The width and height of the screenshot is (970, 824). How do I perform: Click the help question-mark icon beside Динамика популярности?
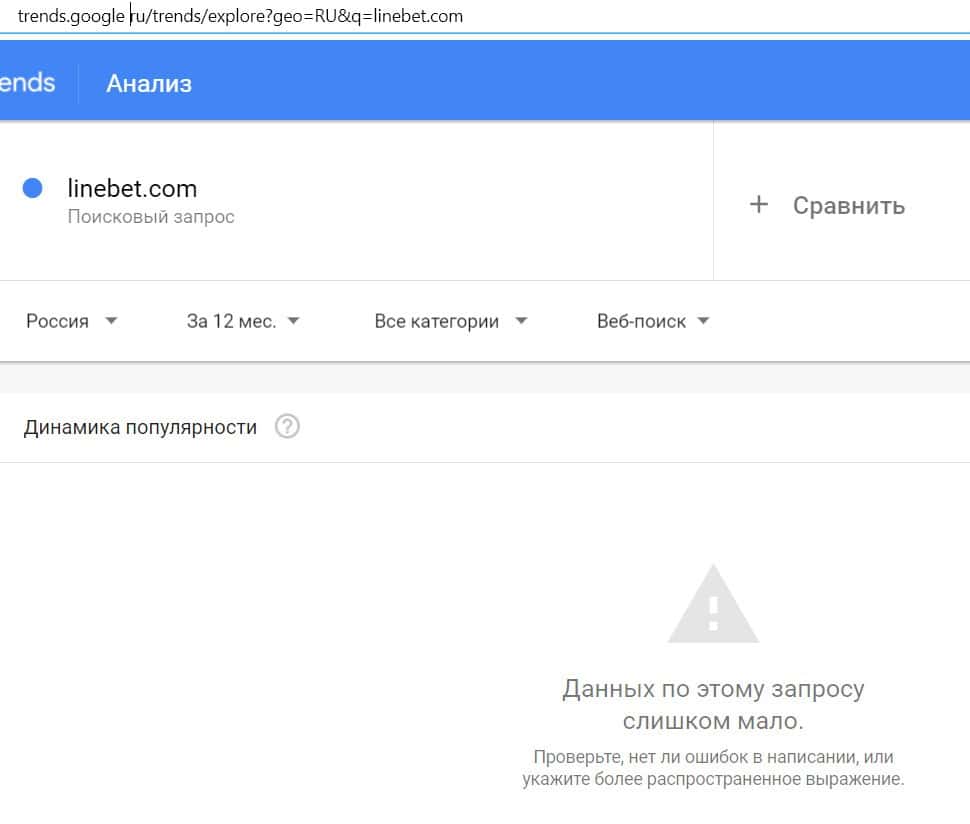[287, 427]
